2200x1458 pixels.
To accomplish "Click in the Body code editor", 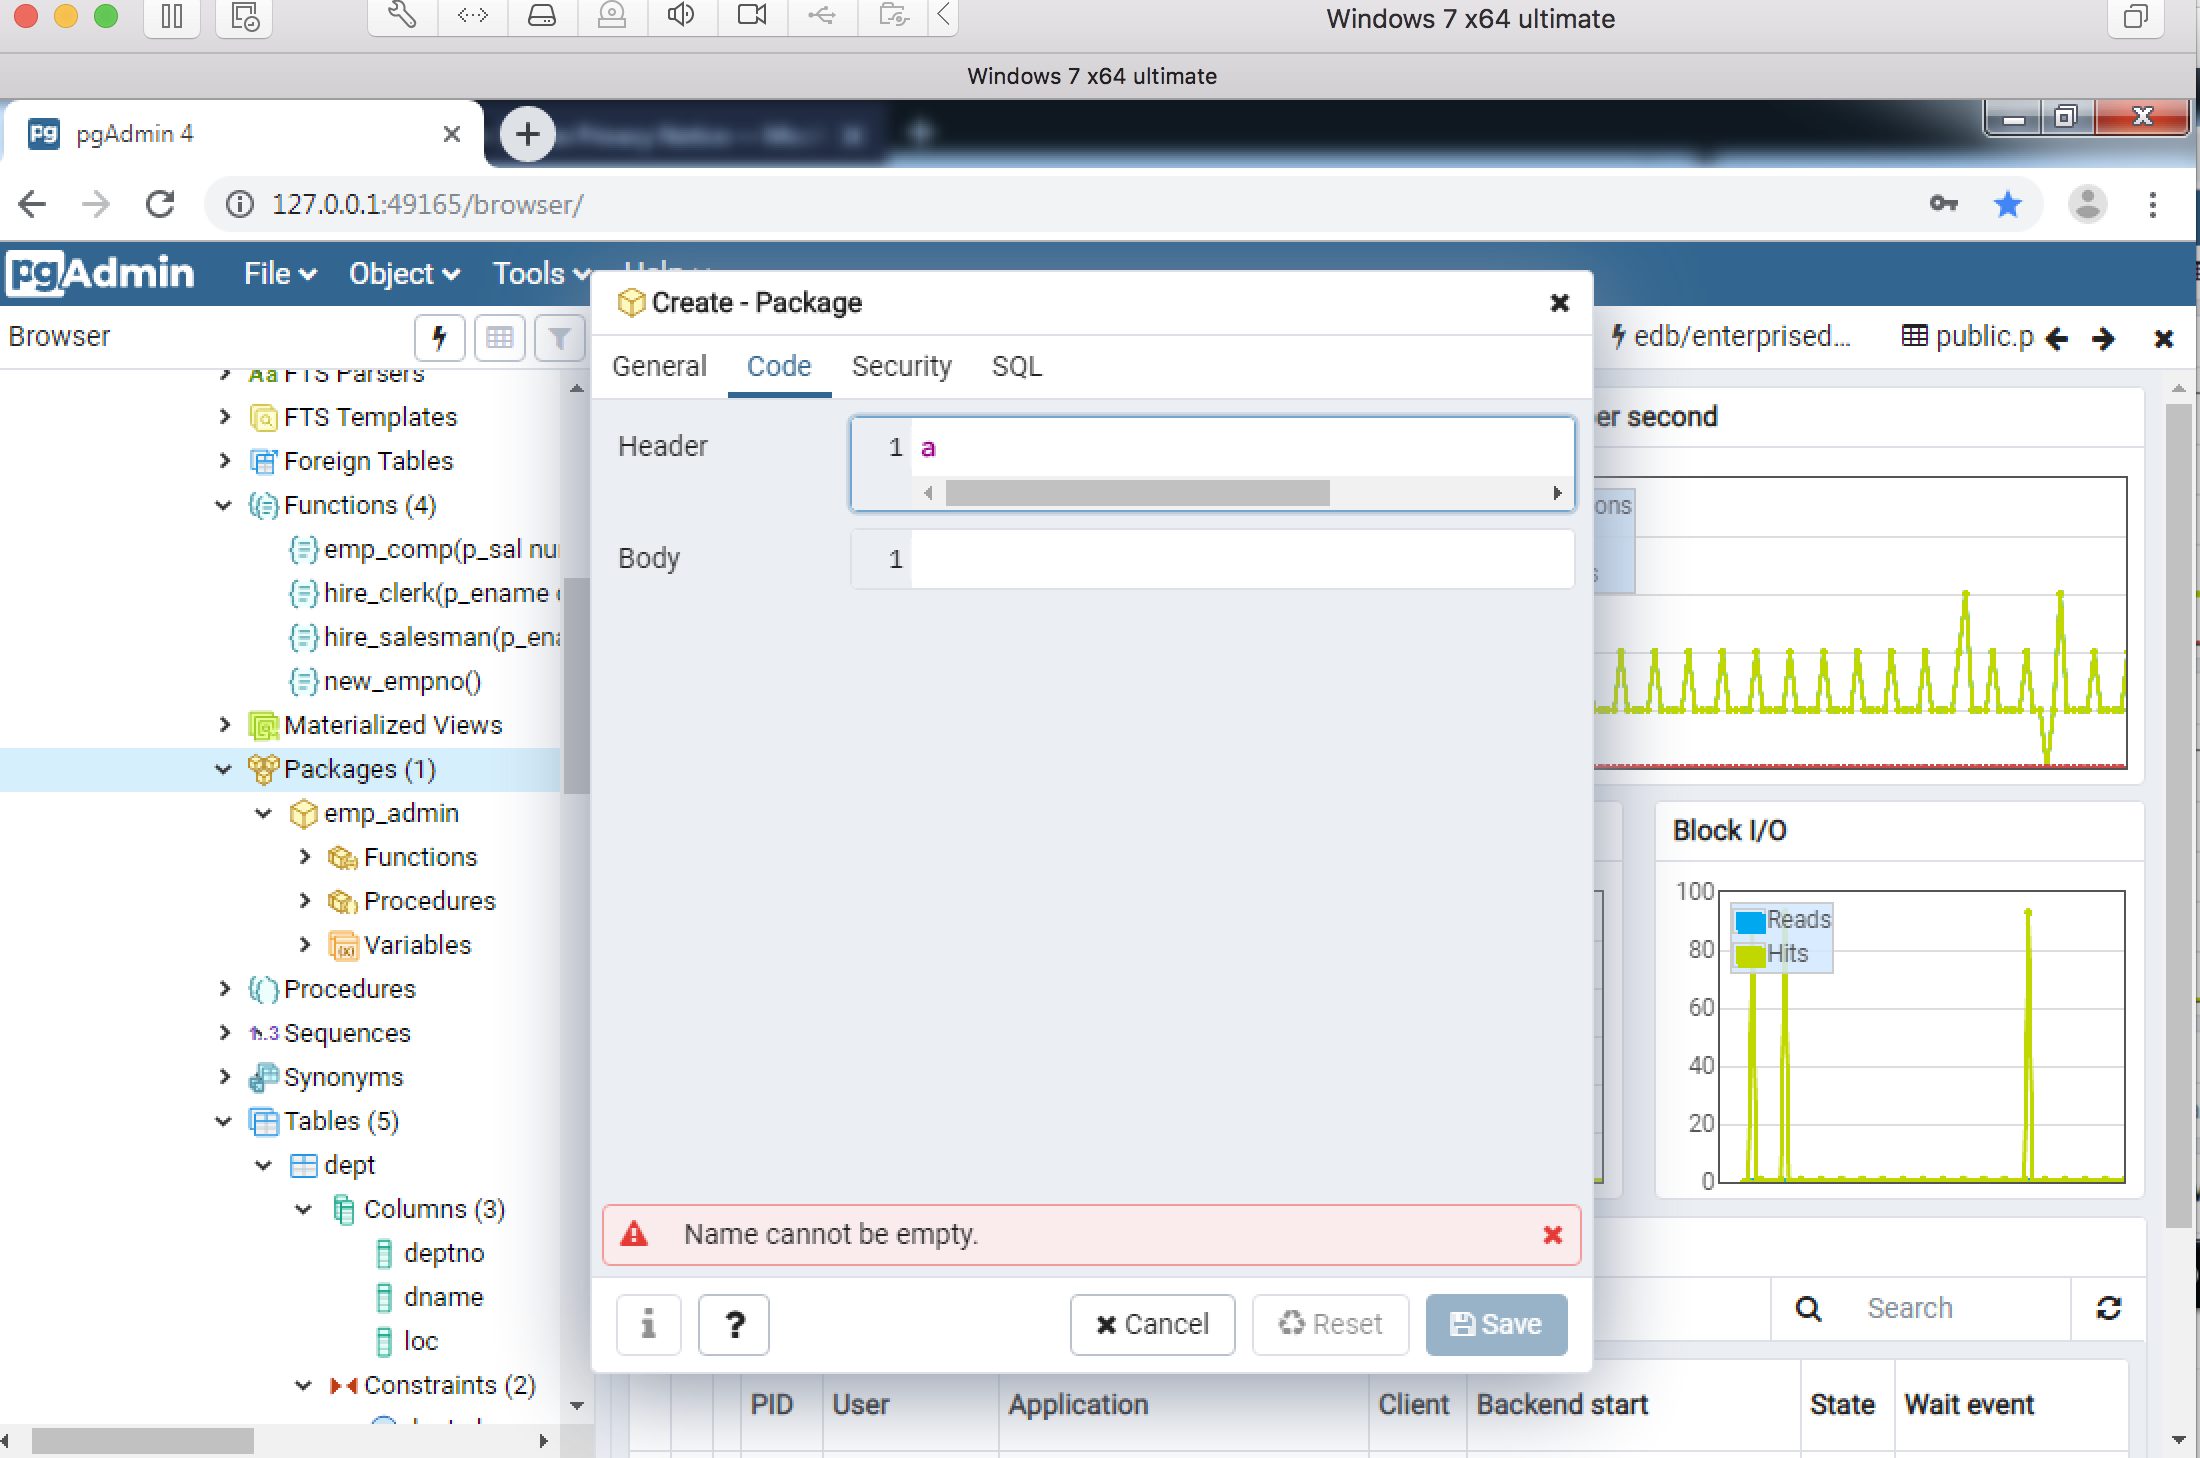I will pyautogui.click(x=1240, y=559).
